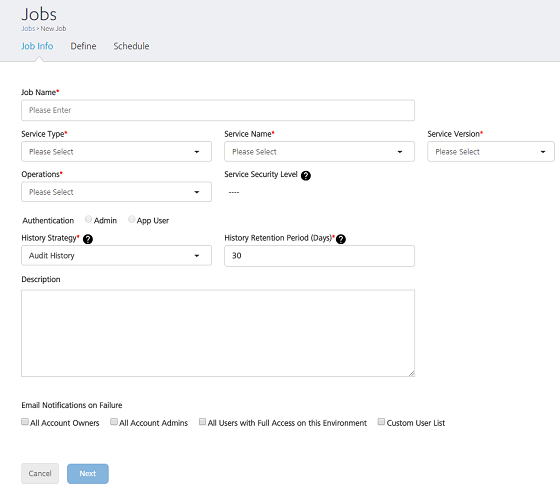Check the All Account Owners checkbox
560x491 pixels.
pos(25,422)
